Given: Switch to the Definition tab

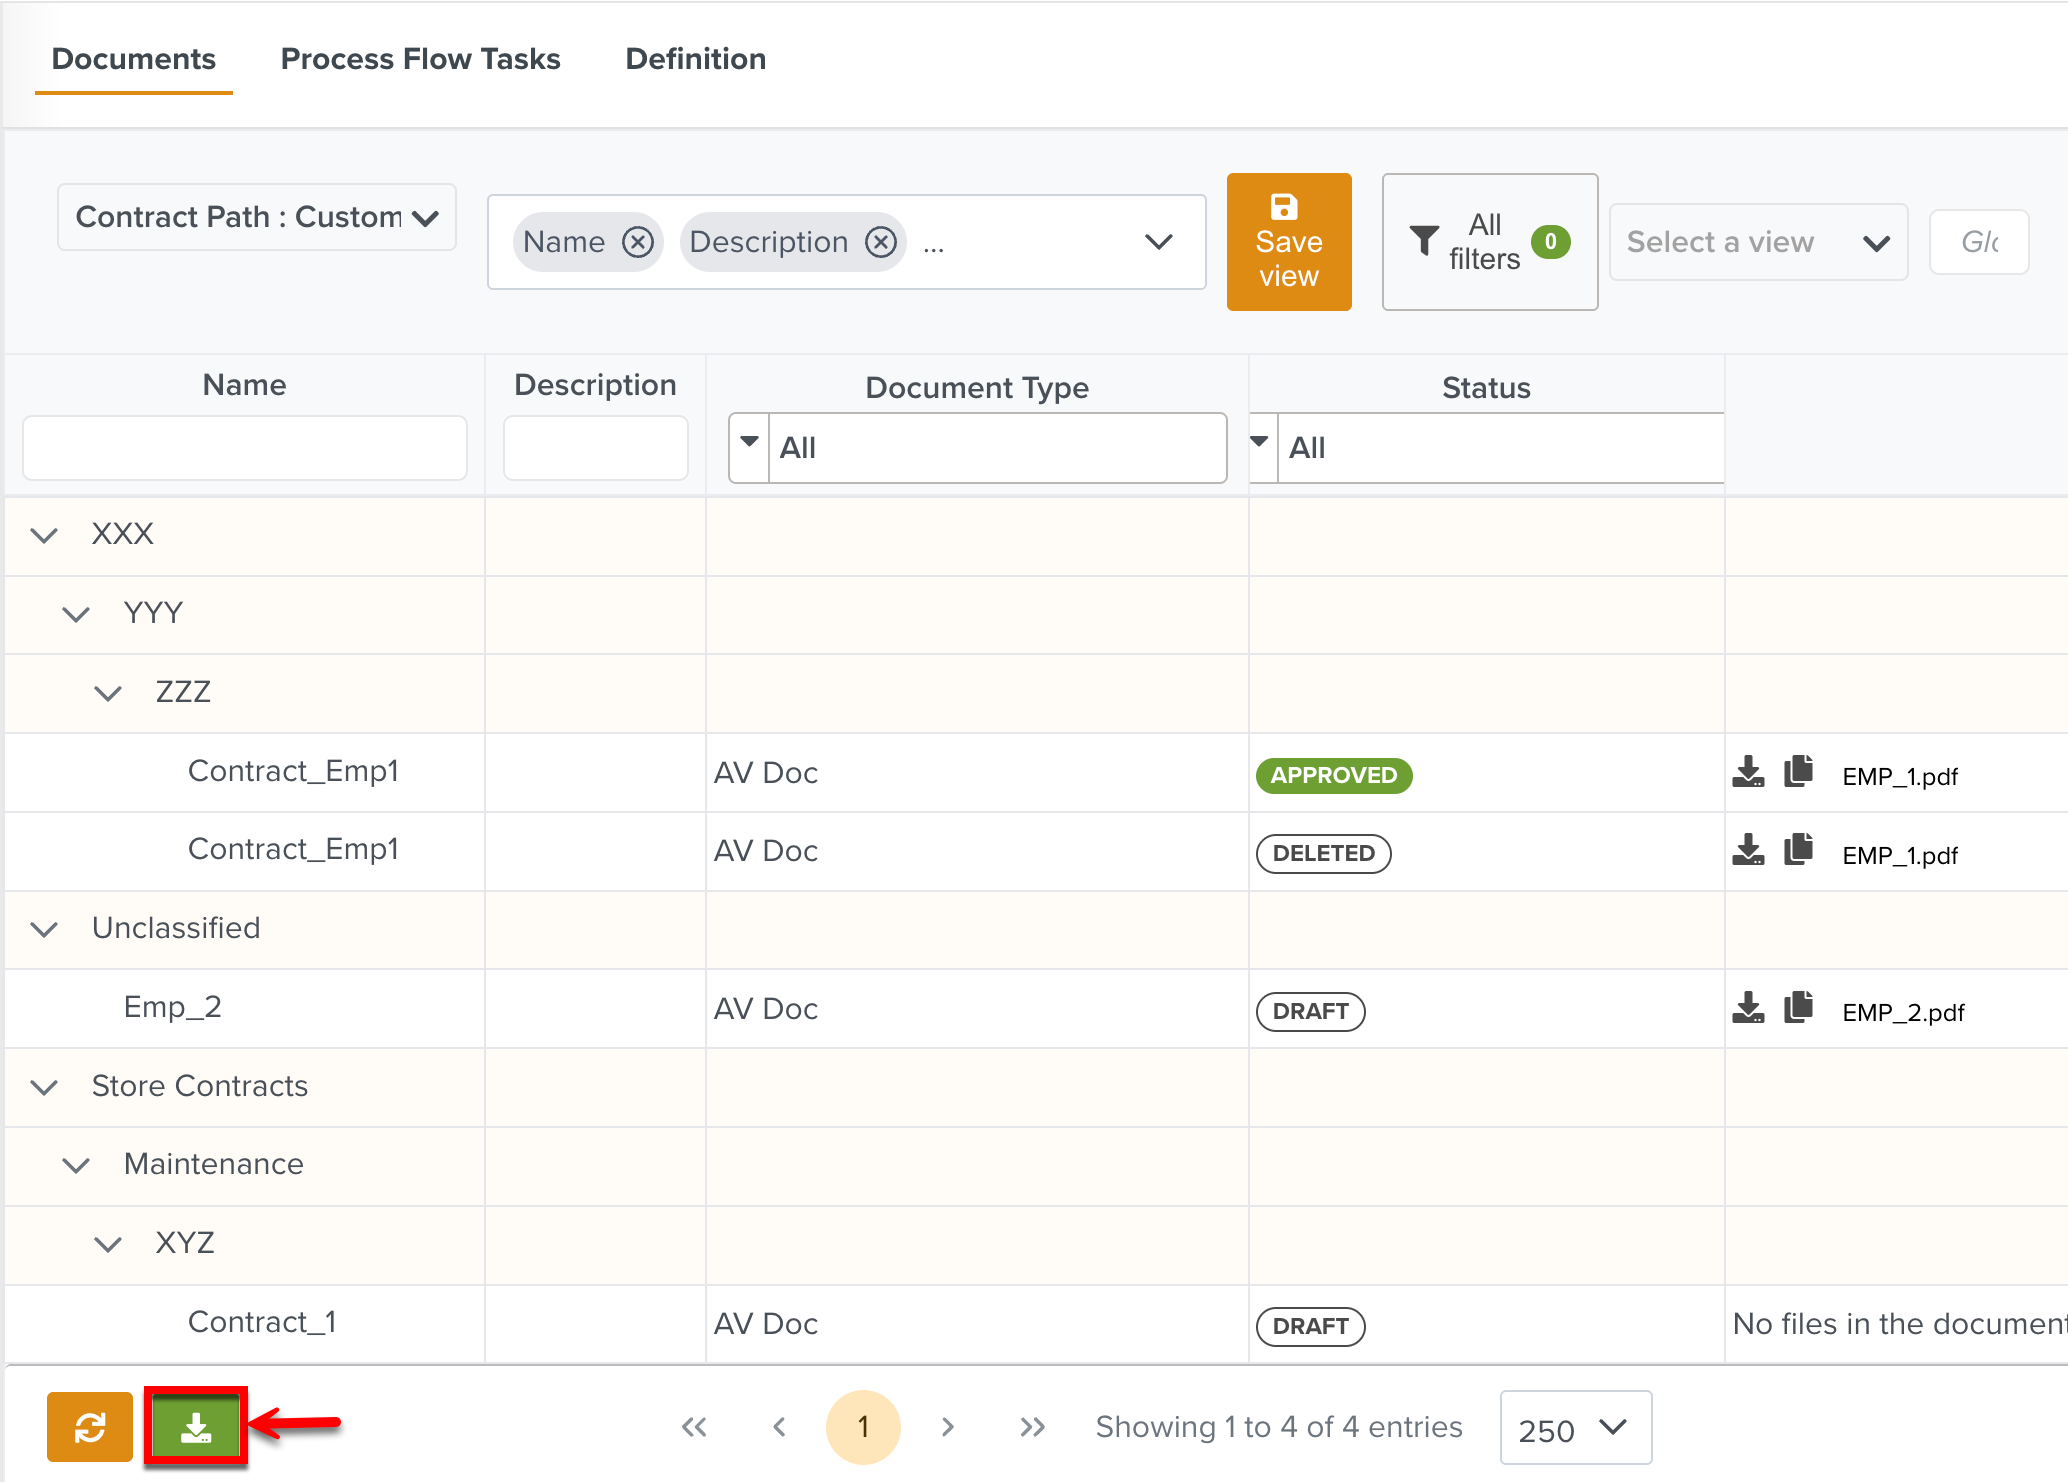Looking at the screenshot, I should (695, 59).
